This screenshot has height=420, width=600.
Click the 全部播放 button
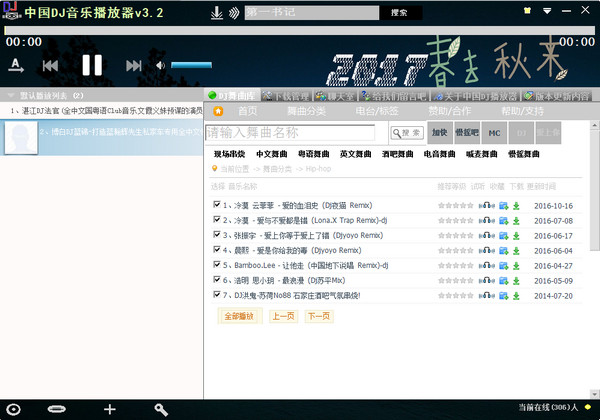pyautogui.click(x=239, y=316)
